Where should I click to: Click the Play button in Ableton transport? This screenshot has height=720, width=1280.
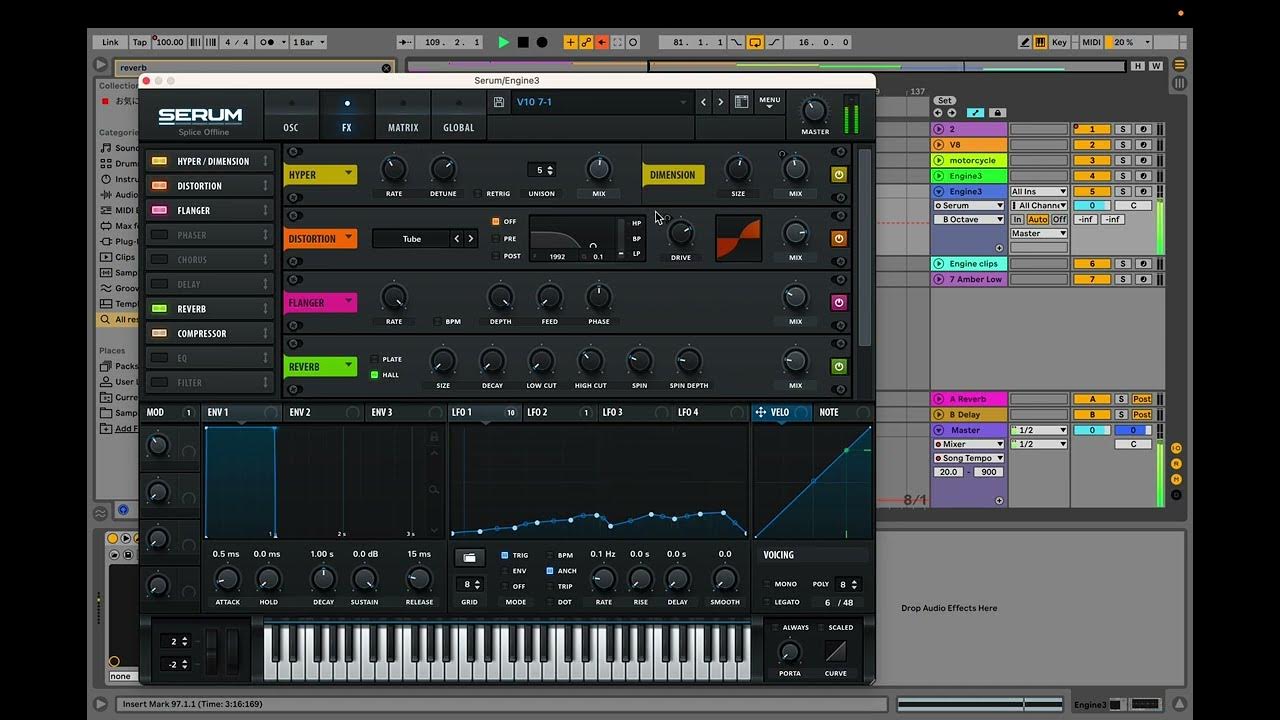point(503,42)
